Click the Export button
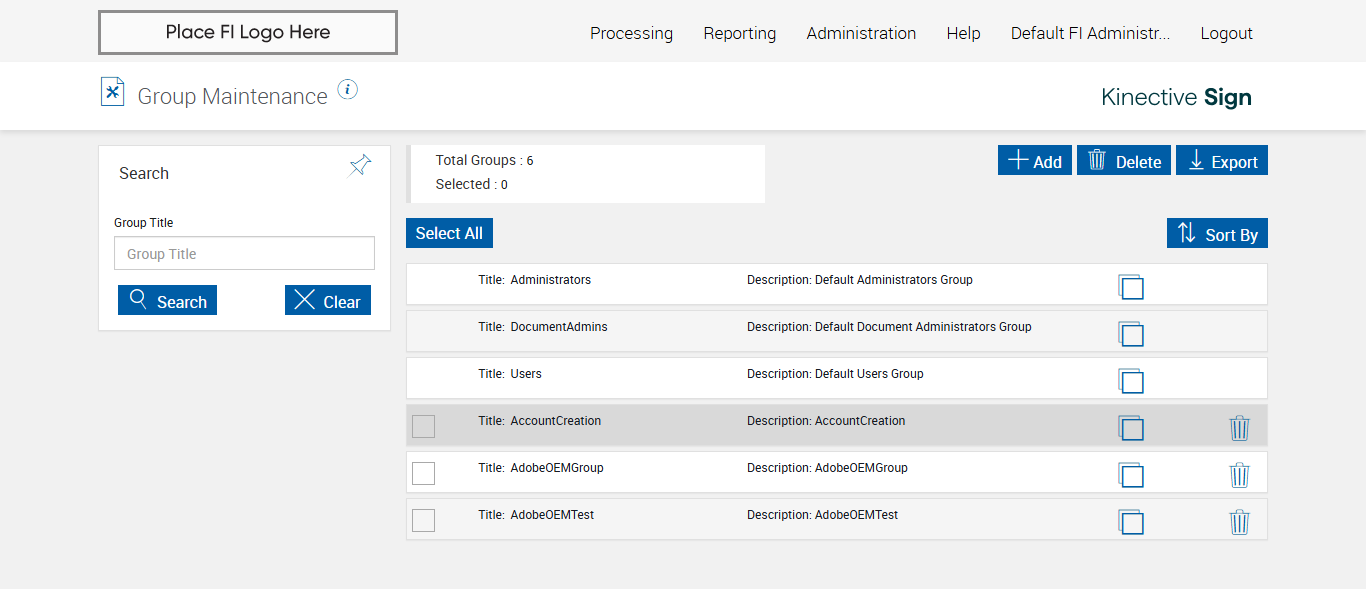This screenshot has height=589, width=1366. (1222, 161)
